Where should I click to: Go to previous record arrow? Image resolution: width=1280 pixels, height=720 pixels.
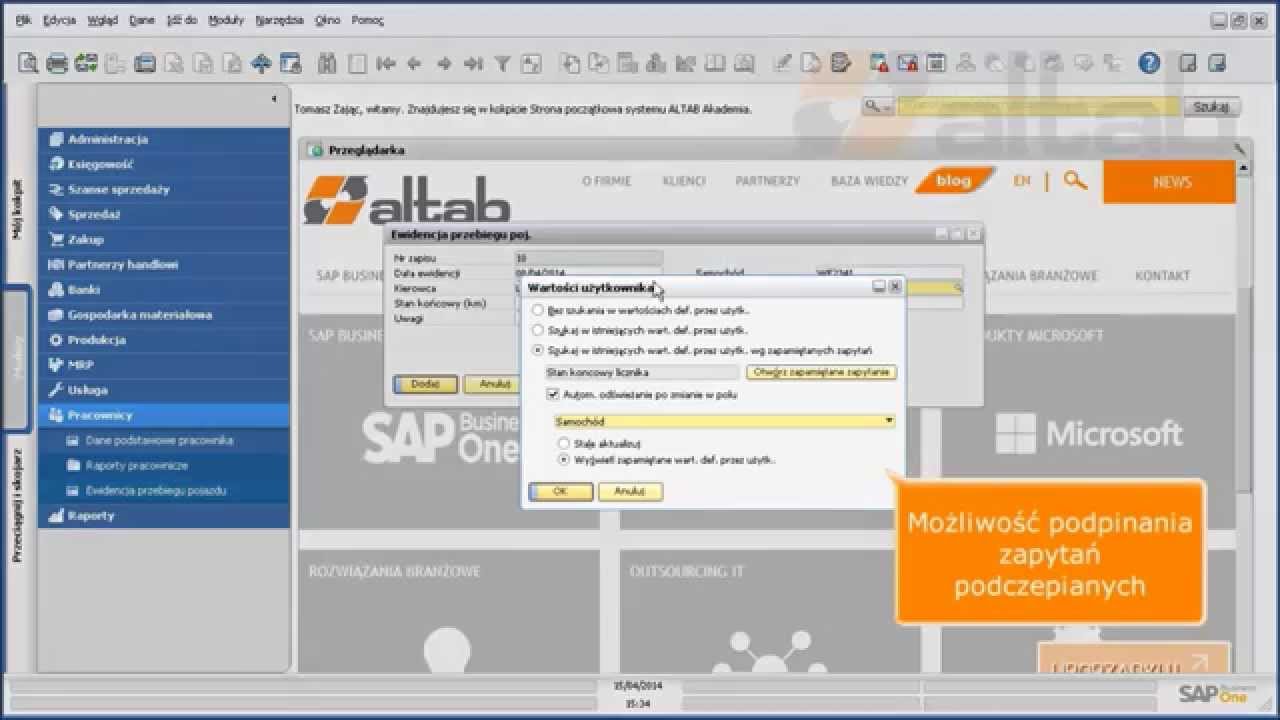pyautogui.click(x=415, y=64)
